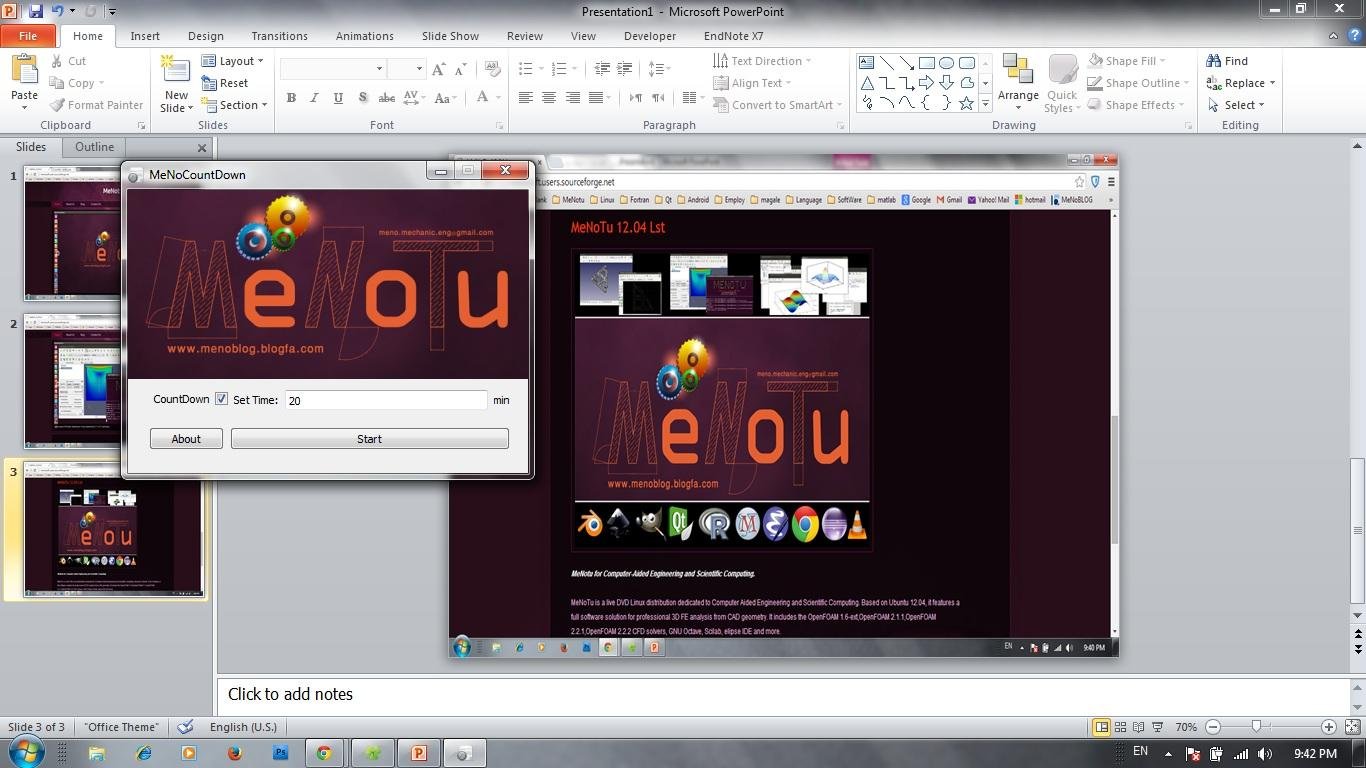
Task: Click the Increase Font Size icon
Action: point(438,69)
